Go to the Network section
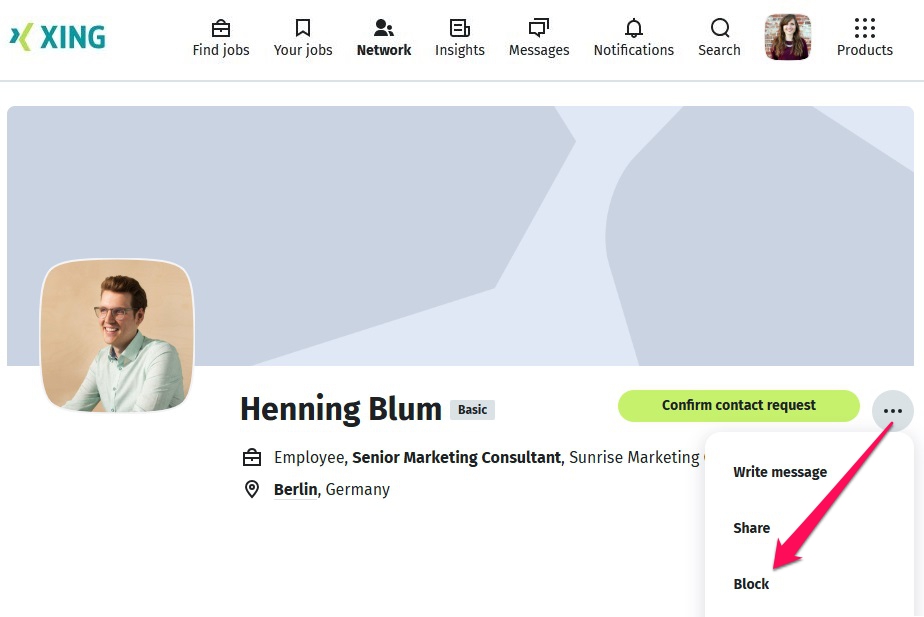This screenshot has width=924, height=617. [384, 38]
